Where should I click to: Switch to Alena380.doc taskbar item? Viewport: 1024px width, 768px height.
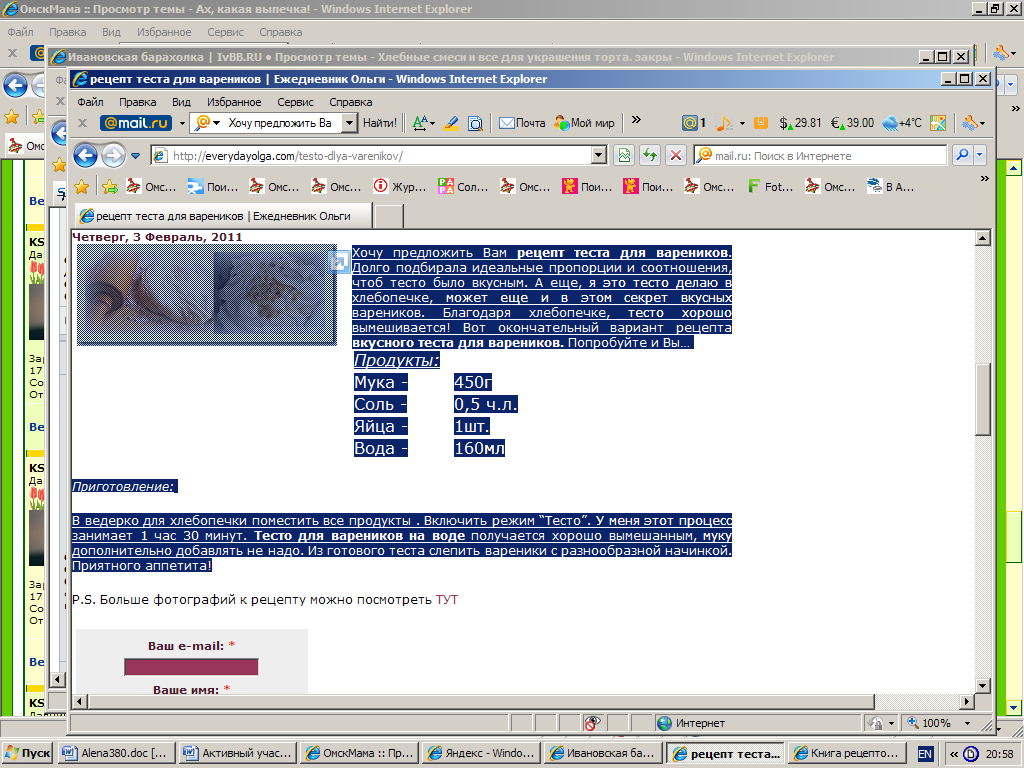[x=116, y=753]
